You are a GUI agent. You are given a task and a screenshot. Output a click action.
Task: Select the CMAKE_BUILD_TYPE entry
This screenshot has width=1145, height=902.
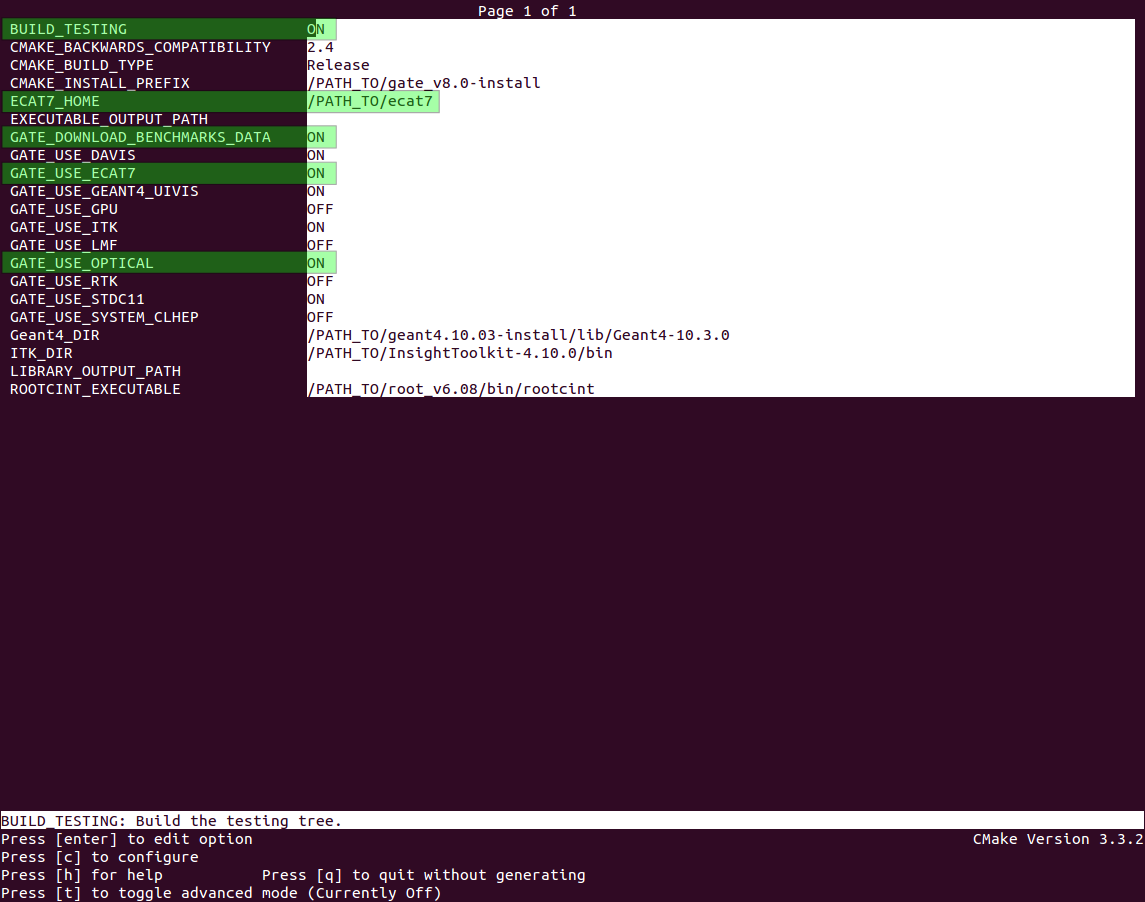[x=82, y=65]
